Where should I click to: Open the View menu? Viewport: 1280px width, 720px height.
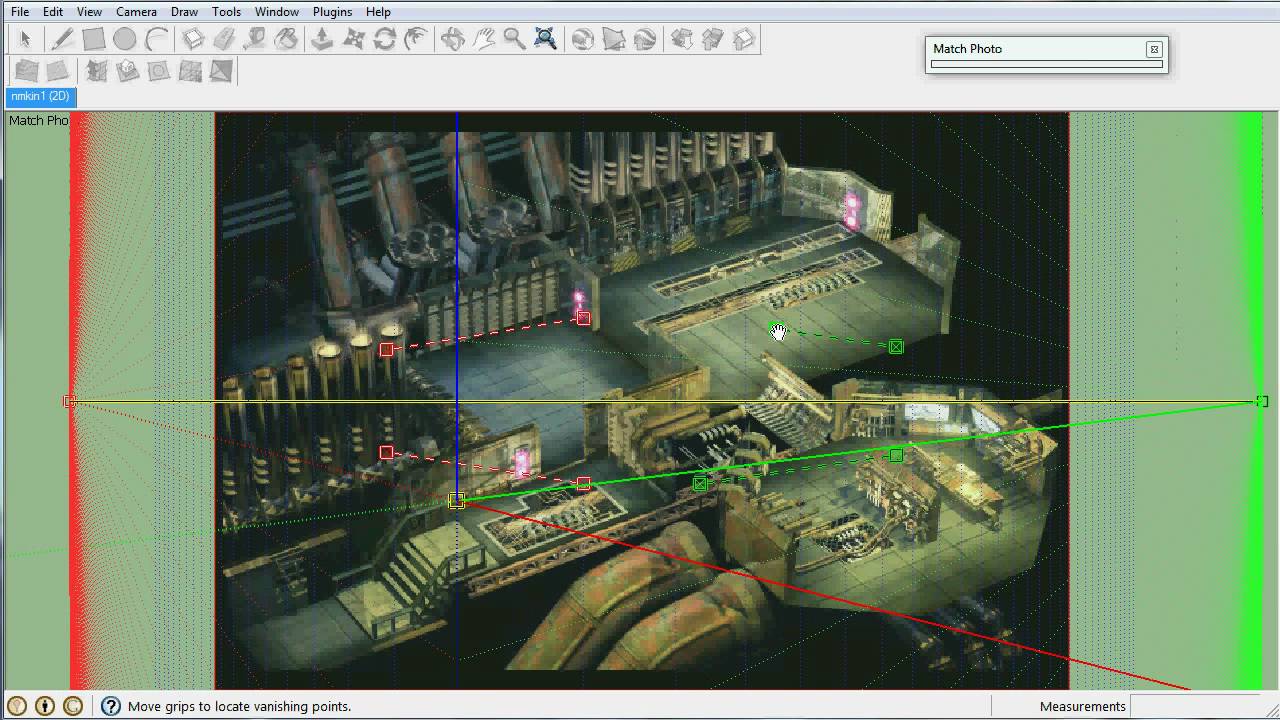coord(89,11)
